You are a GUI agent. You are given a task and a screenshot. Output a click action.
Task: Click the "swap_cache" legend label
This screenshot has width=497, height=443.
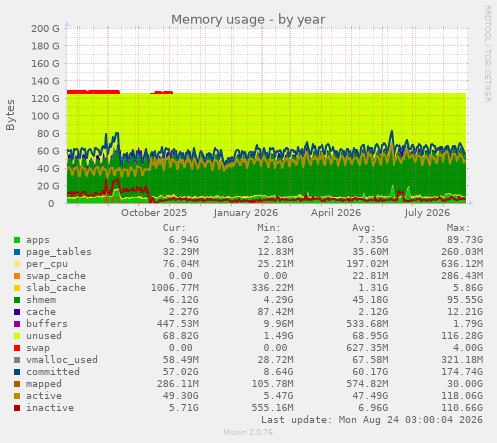(56, 276)
